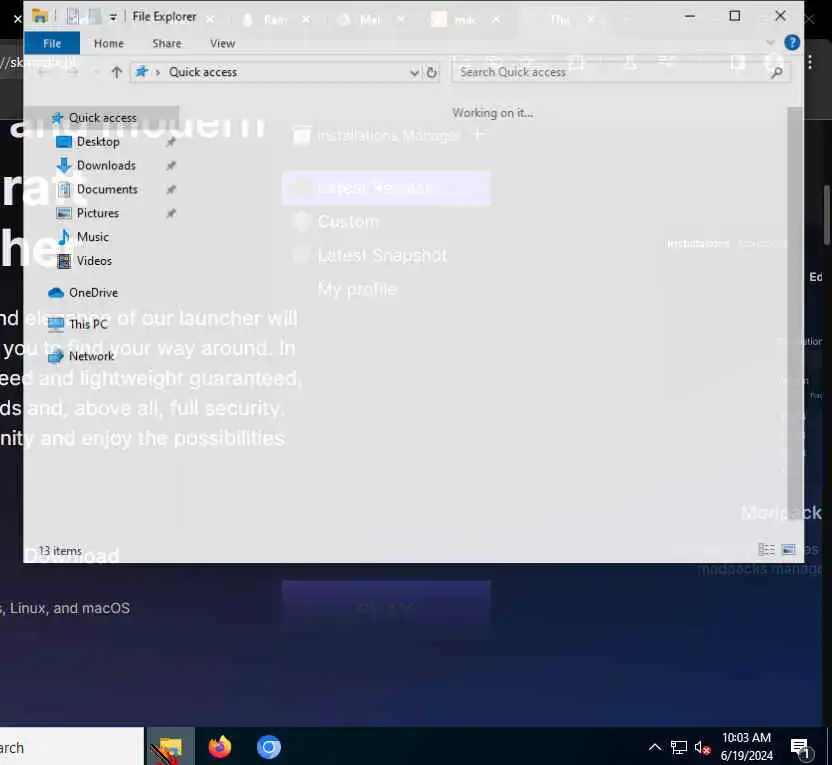Click the Properties quick access toolbar icon
Image resolution: width=832 pixels, height=765 pixels.
click(x=72, y=17)
